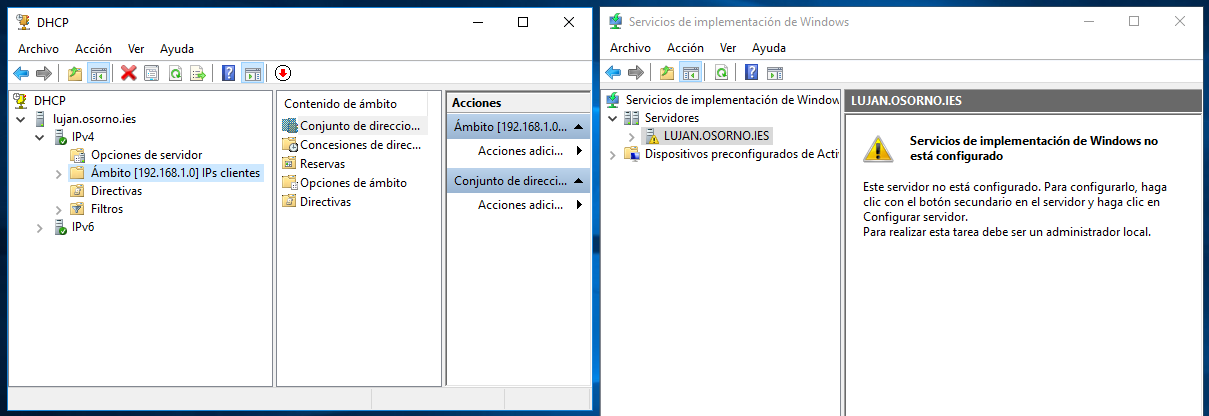Open Acciones adicionales submenu under Ámbito
This screenshot has width=1209, height=416.
coord(518,151)
